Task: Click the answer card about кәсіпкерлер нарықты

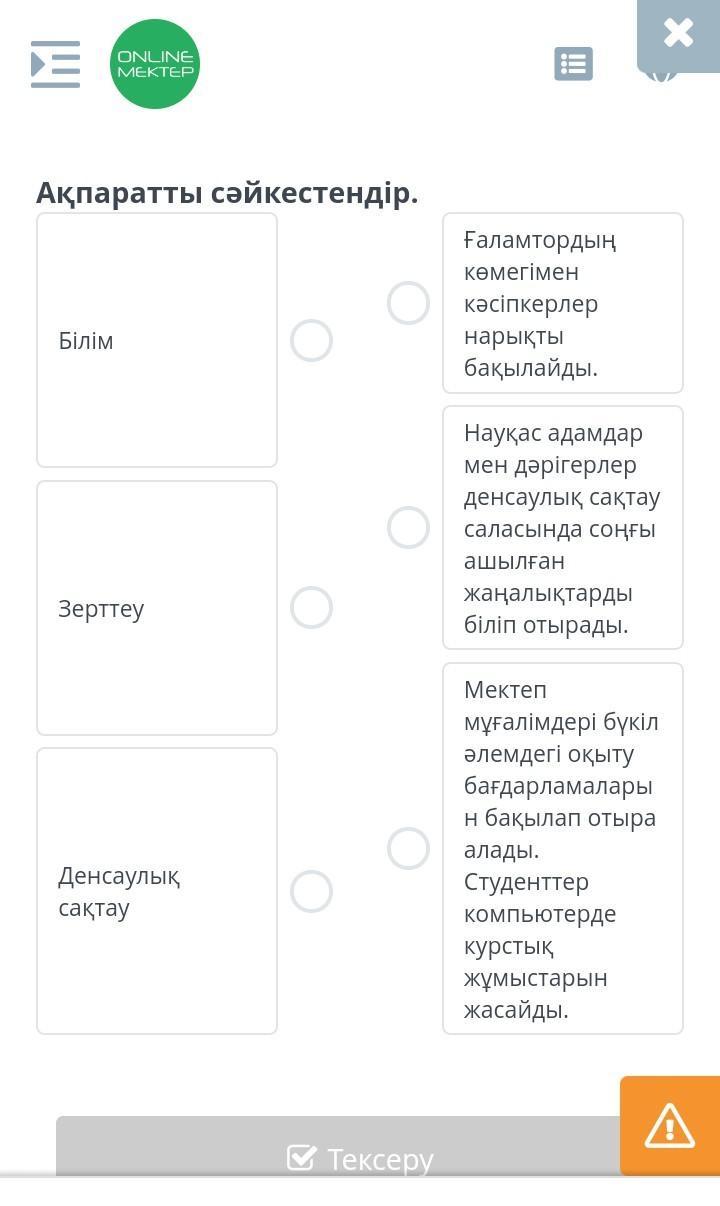Action: click(563, 303)
